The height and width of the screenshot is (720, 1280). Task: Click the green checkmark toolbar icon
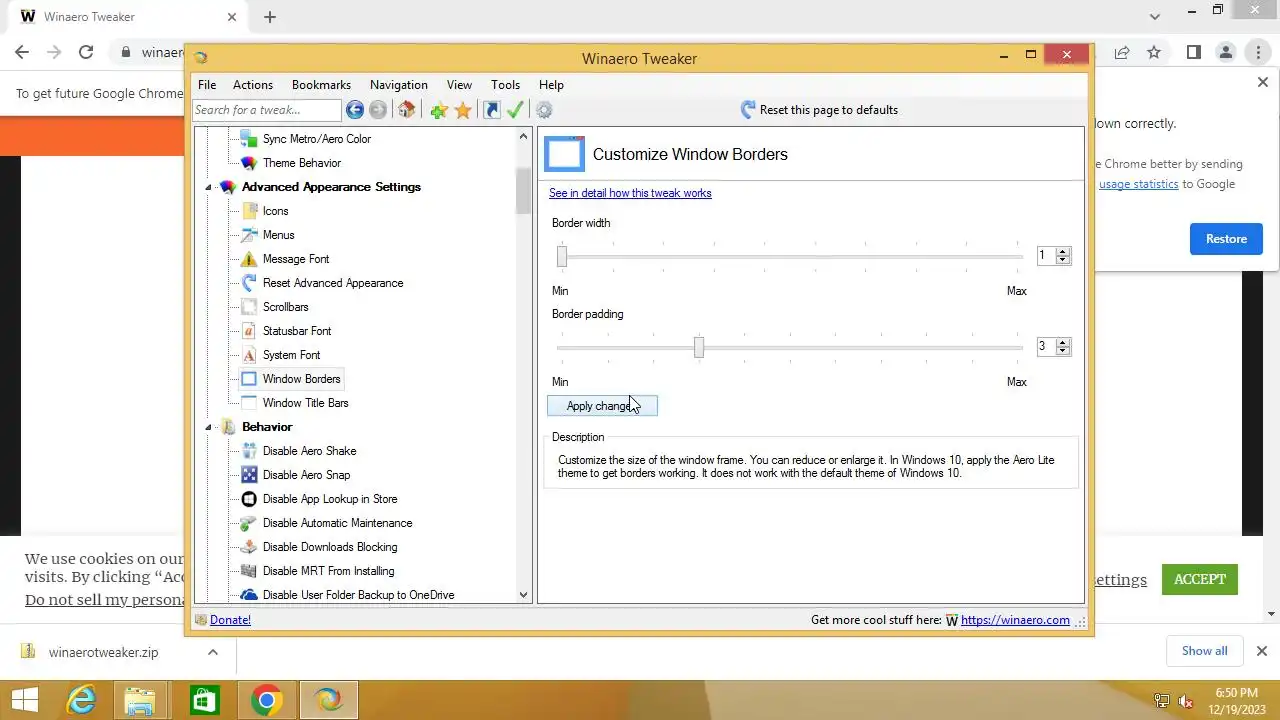point(516,110)
